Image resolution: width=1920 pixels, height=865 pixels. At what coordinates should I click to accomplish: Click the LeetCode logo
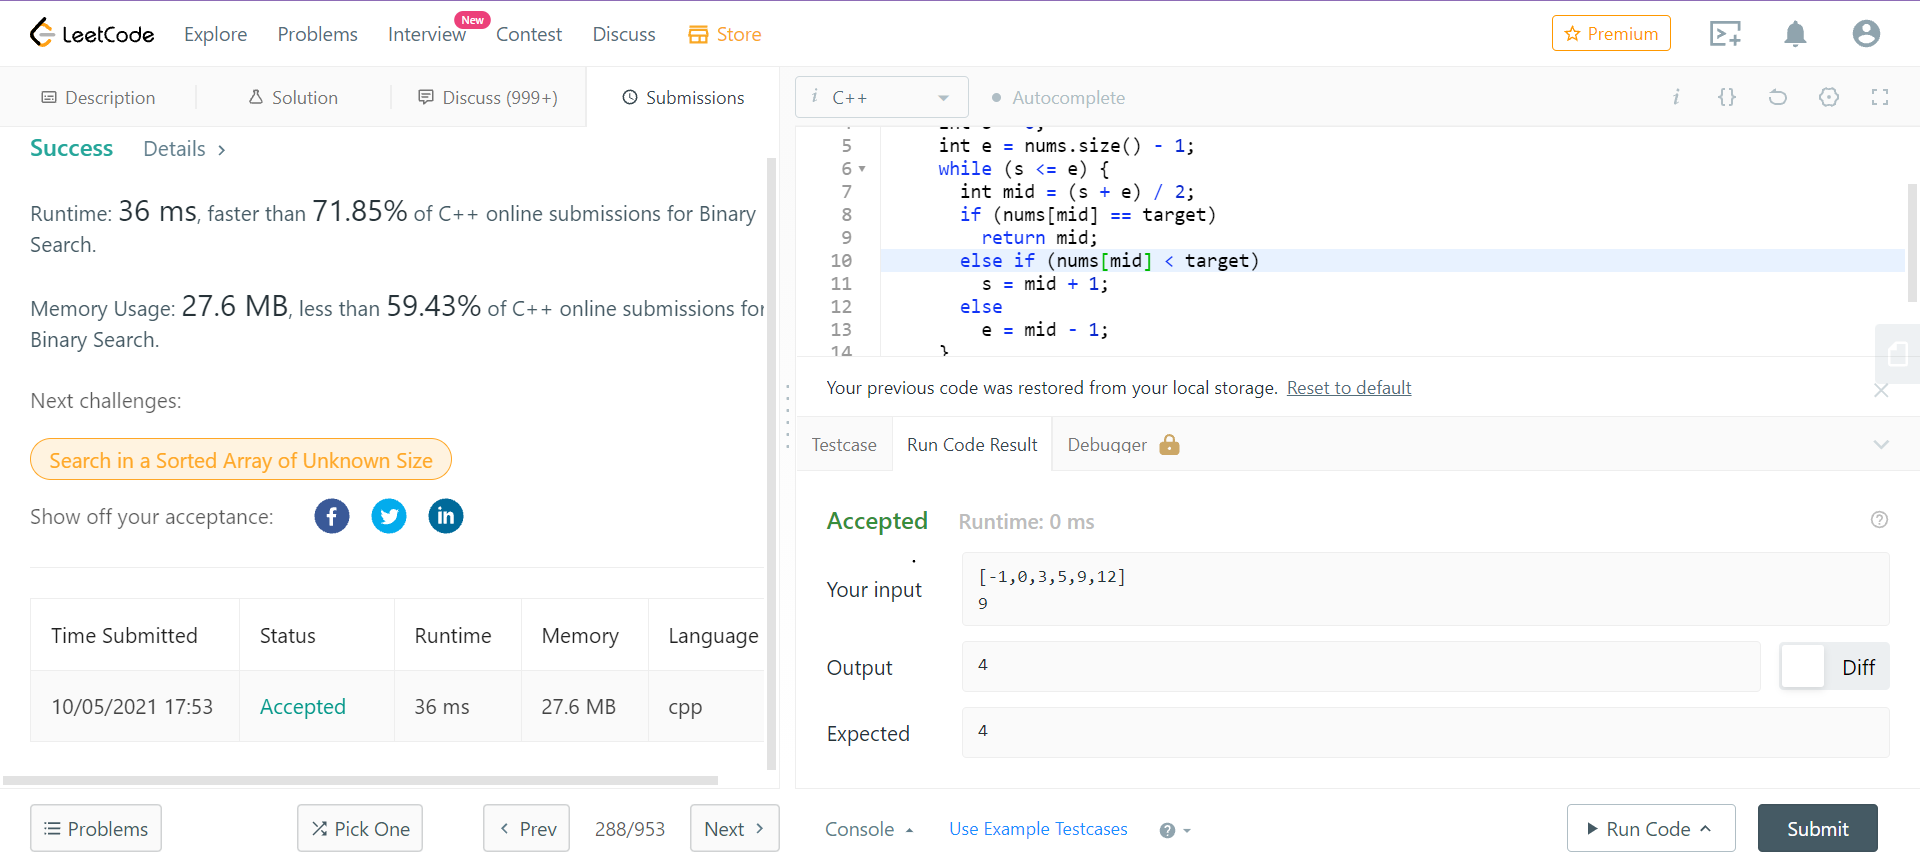(92, 34)
